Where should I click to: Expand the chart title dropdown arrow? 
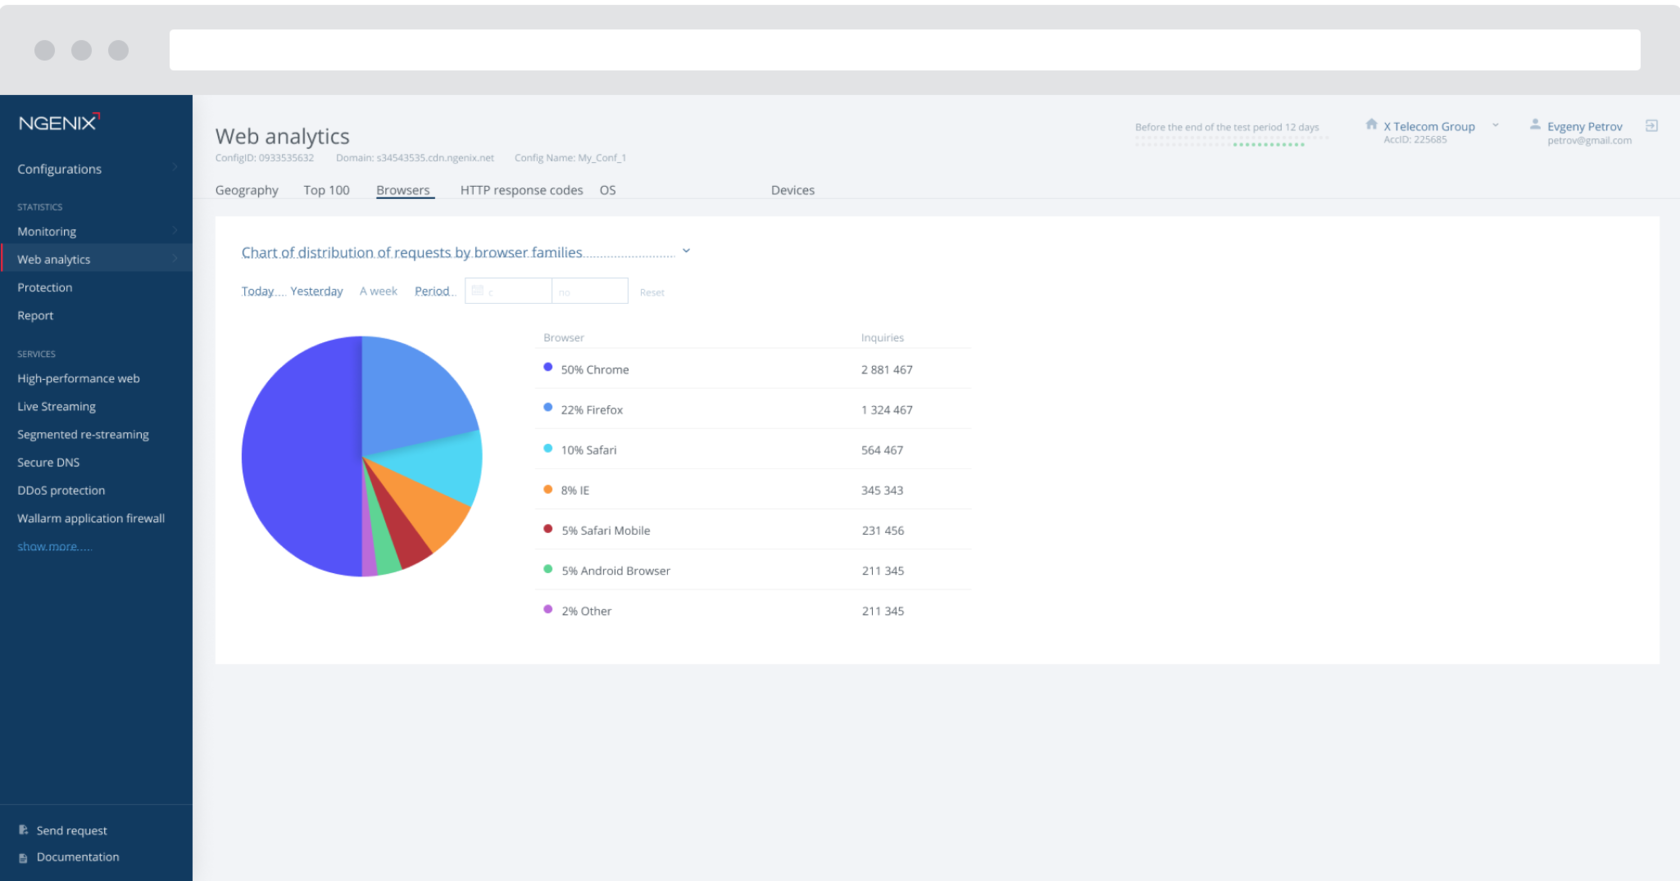(686, 251)
